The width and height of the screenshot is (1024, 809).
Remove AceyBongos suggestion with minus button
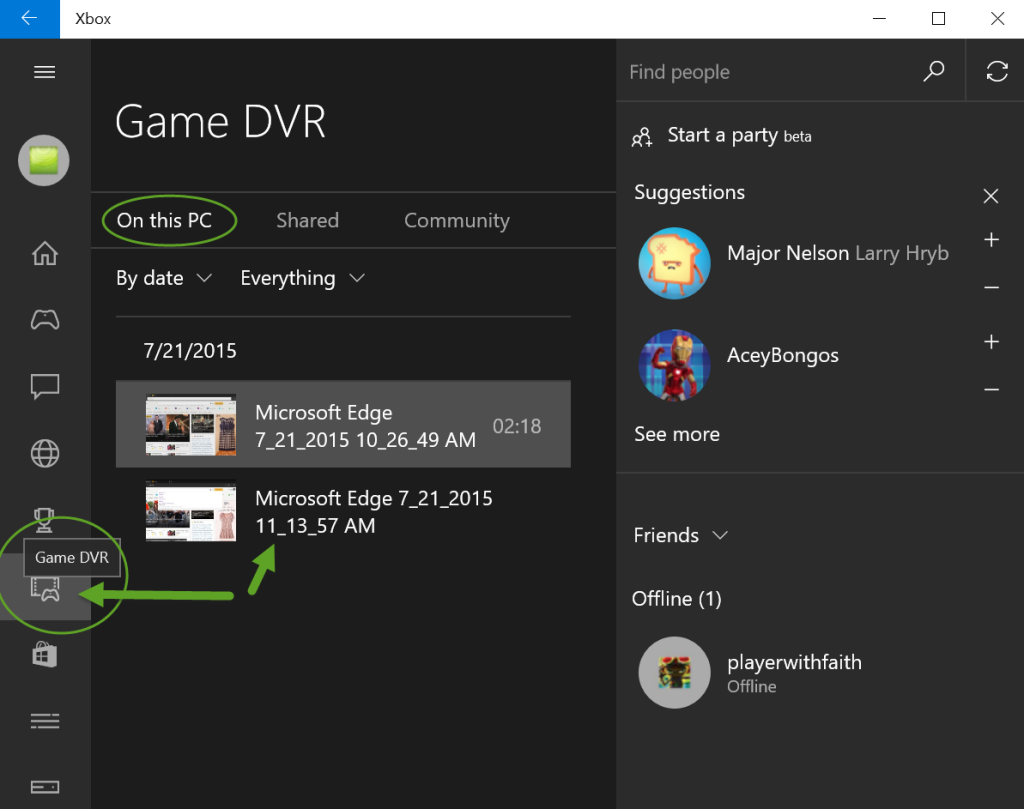(991, 389)
